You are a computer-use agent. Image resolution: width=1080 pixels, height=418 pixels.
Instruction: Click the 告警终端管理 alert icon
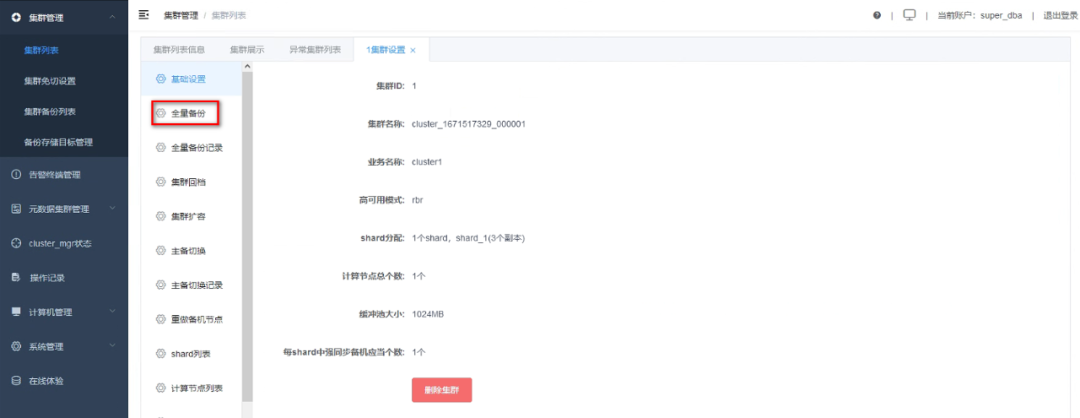pos(16,175)
